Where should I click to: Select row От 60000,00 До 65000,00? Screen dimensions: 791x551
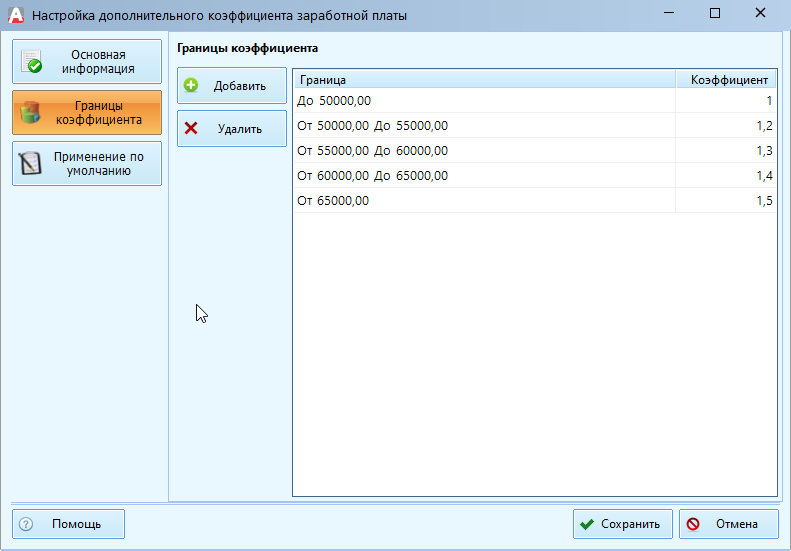click(484, 176)
